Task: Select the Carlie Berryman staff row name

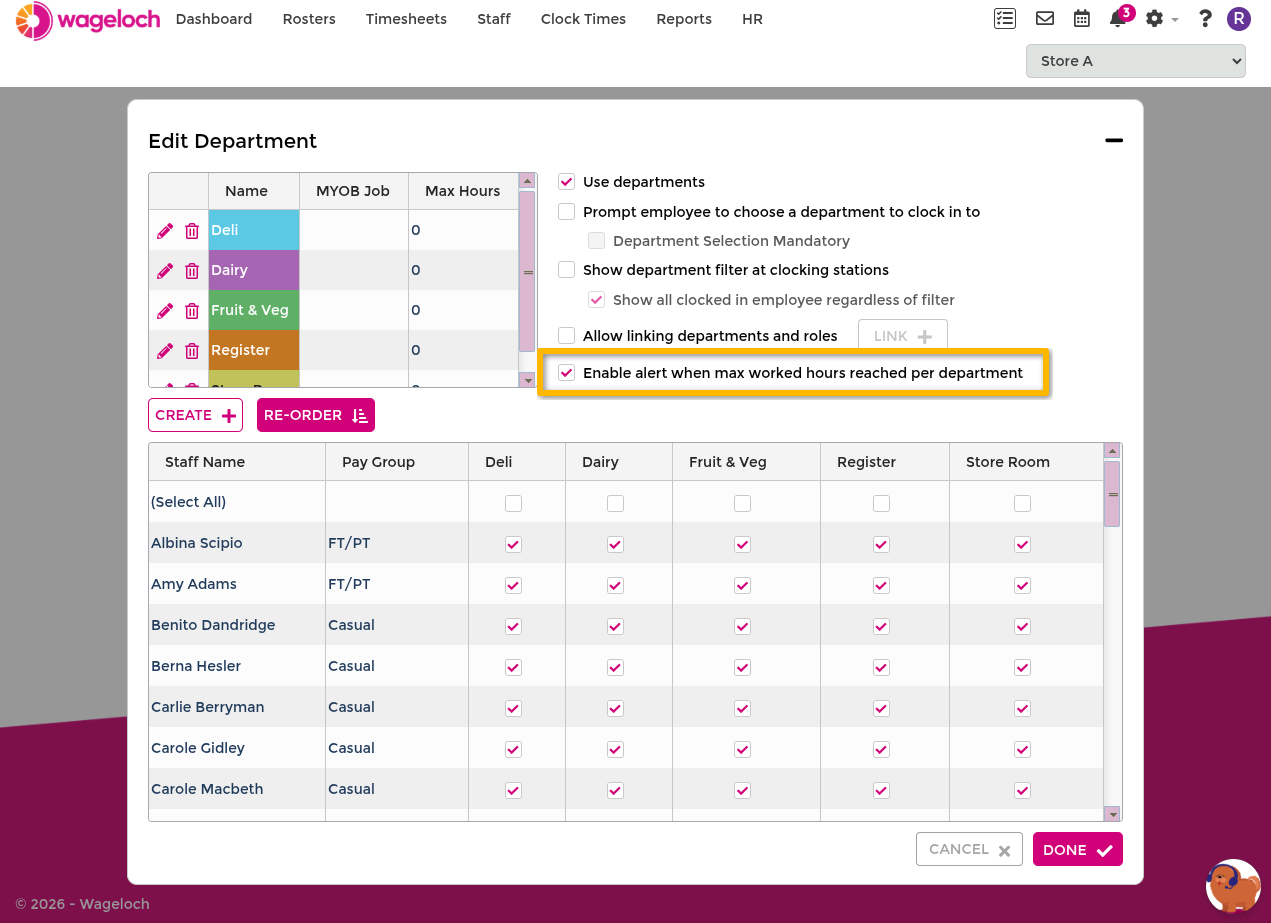Action: click(208, 707)
